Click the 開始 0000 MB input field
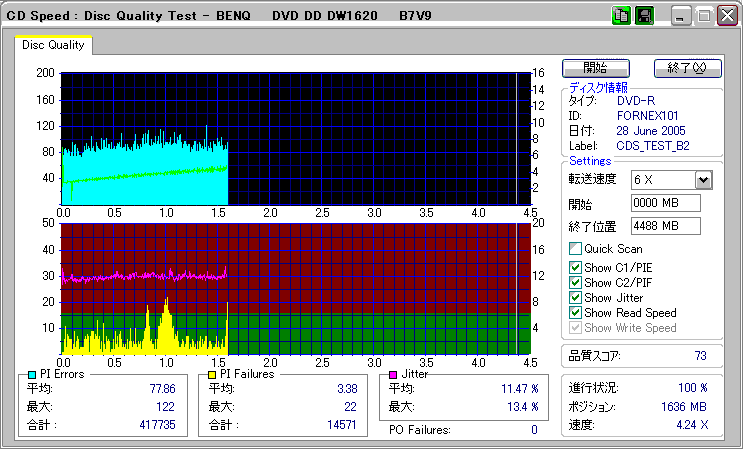Image resolution: width=743 pixels, height=449 pixels. (x=666, y=203)
